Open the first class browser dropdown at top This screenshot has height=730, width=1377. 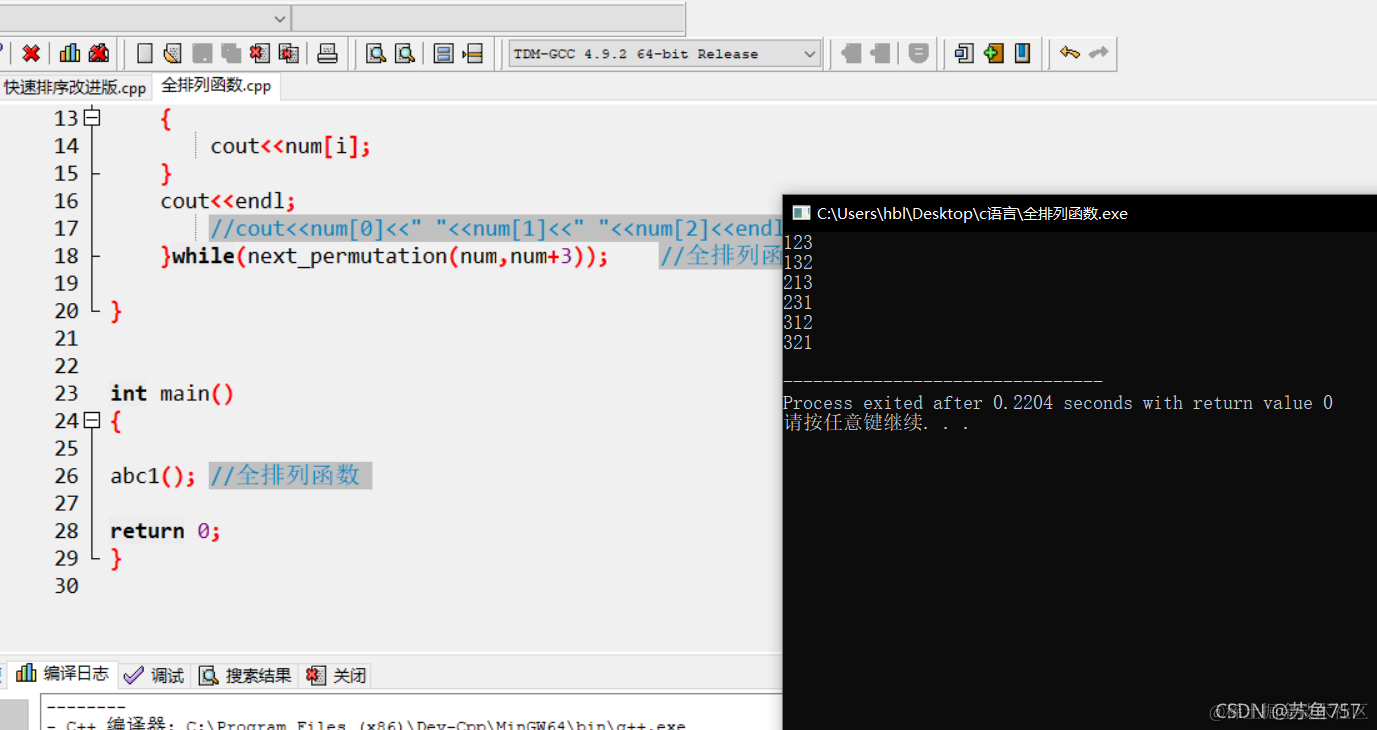click(145, 18)
